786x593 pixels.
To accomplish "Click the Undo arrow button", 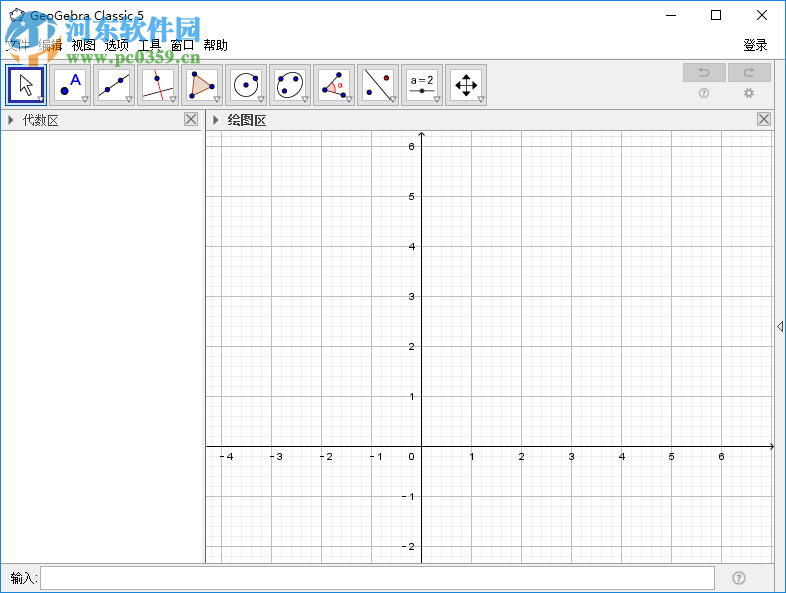I will [x=704, y=73].
